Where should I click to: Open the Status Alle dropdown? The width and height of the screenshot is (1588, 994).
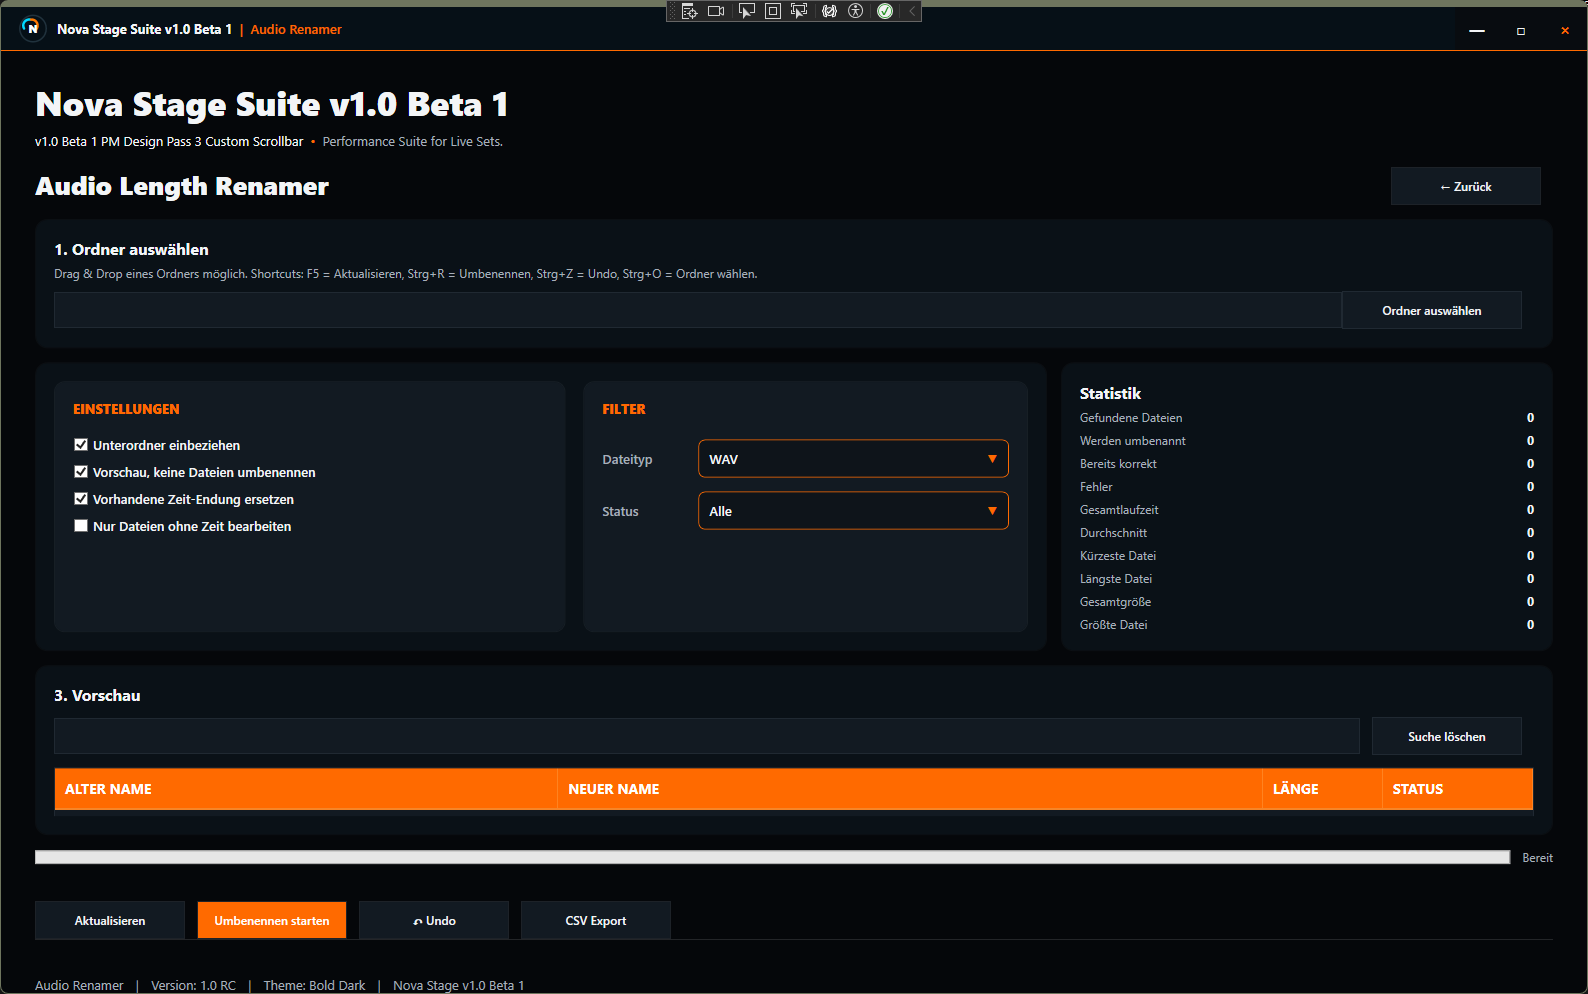[853, 511]
